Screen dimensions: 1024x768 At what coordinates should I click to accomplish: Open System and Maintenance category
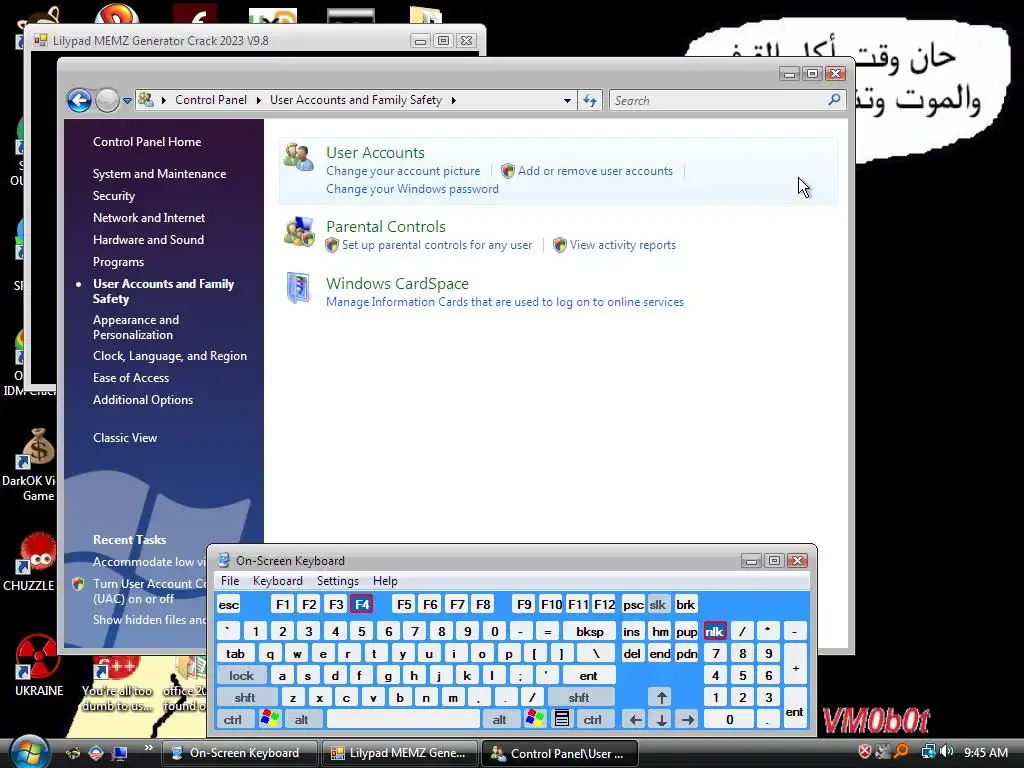(159, 174)
